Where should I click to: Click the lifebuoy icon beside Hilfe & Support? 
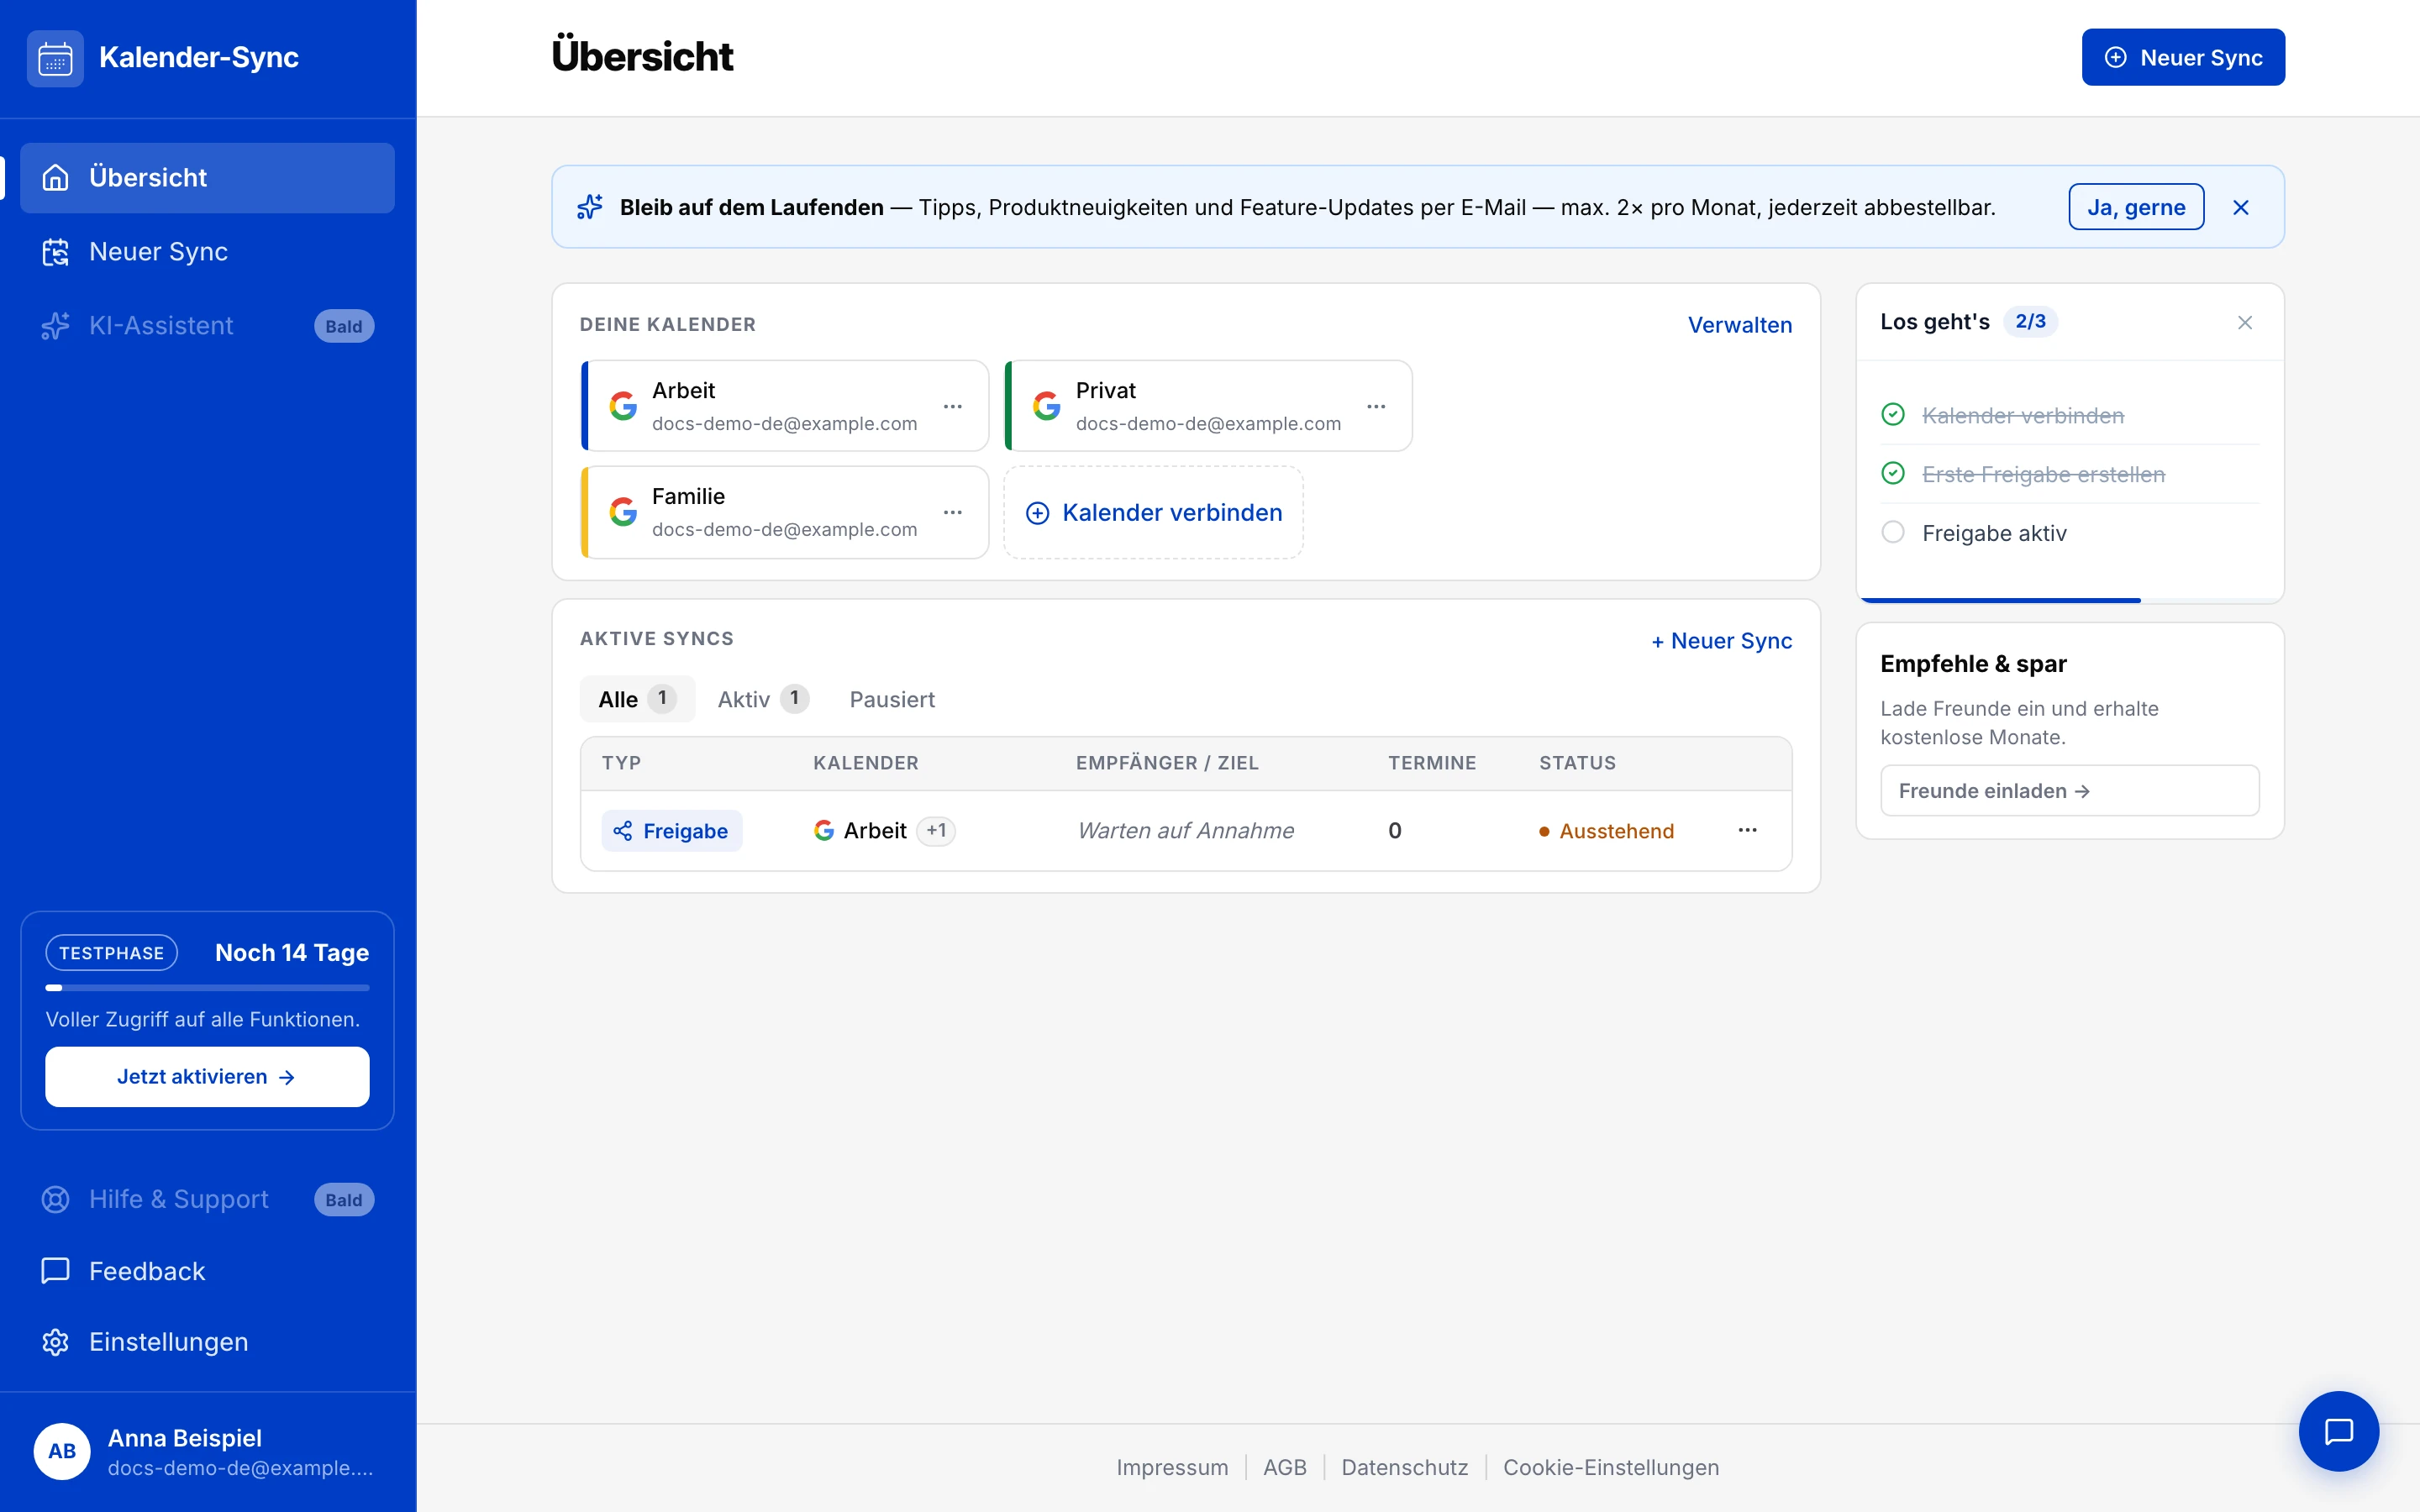[x=55, y=1199]
